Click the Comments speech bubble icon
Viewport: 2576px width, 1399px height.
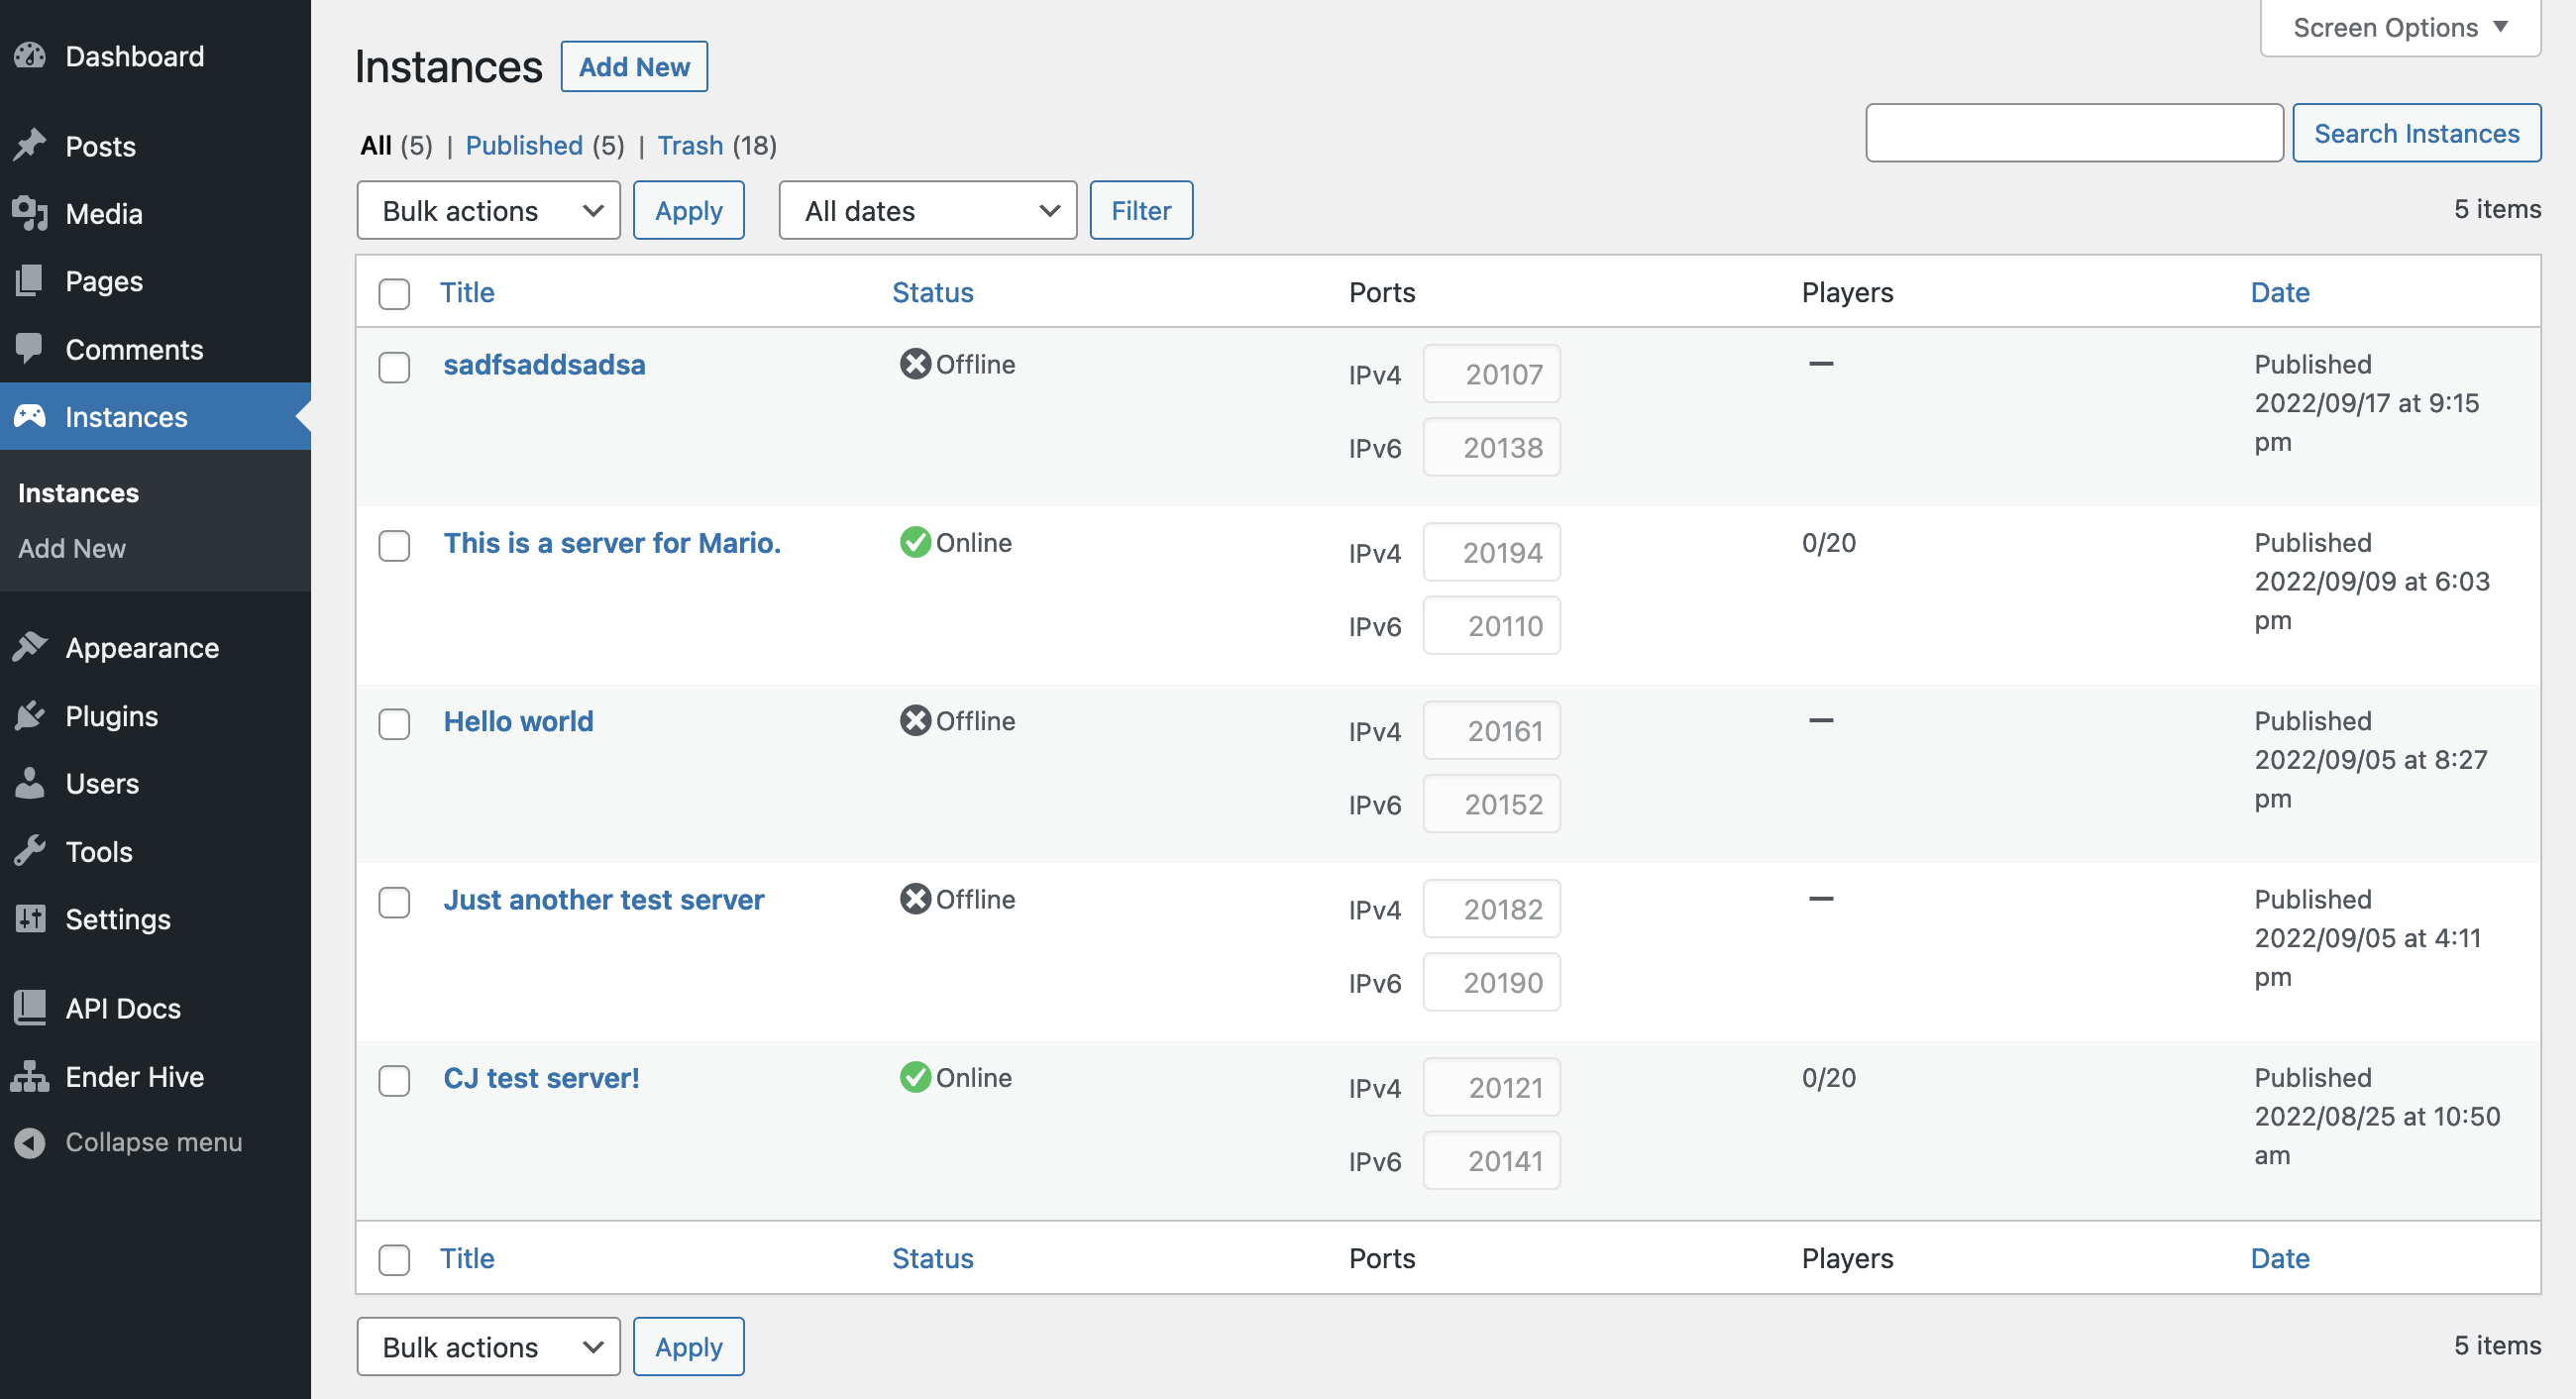30,349
